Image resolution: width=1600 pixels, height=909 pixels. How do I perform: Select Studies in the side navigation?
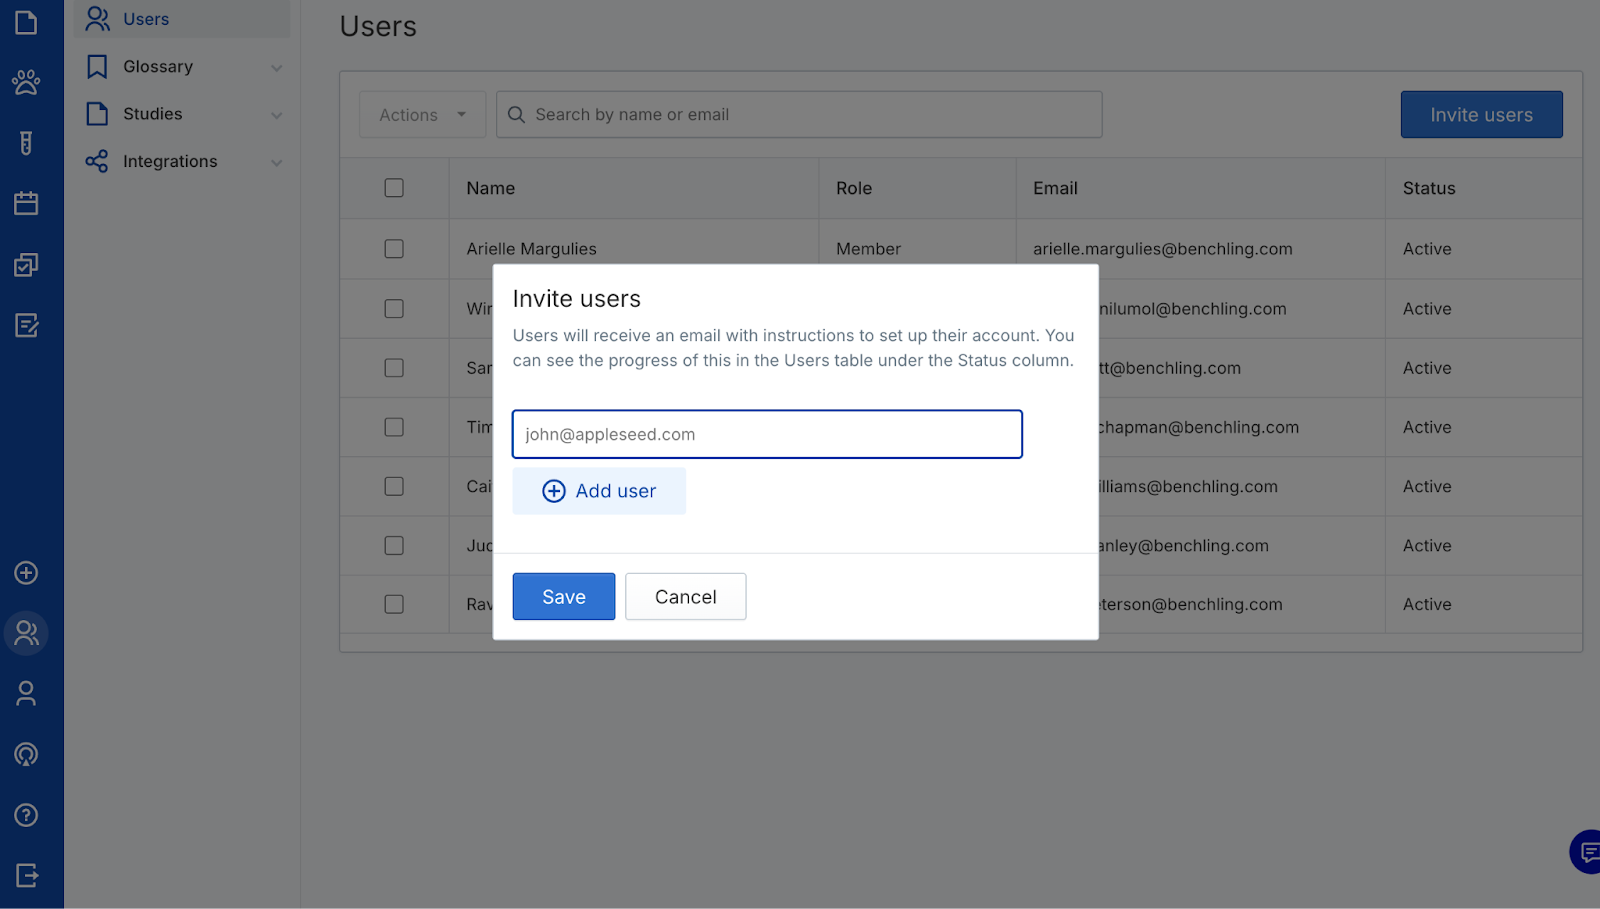152,114
